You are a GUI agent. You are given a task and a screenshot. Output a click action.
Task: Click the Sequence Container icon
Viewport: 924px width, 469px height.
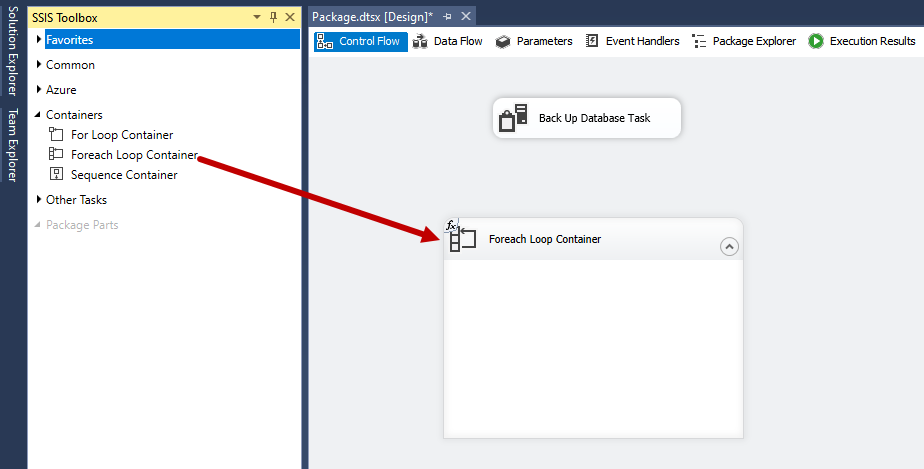(56, 174)
